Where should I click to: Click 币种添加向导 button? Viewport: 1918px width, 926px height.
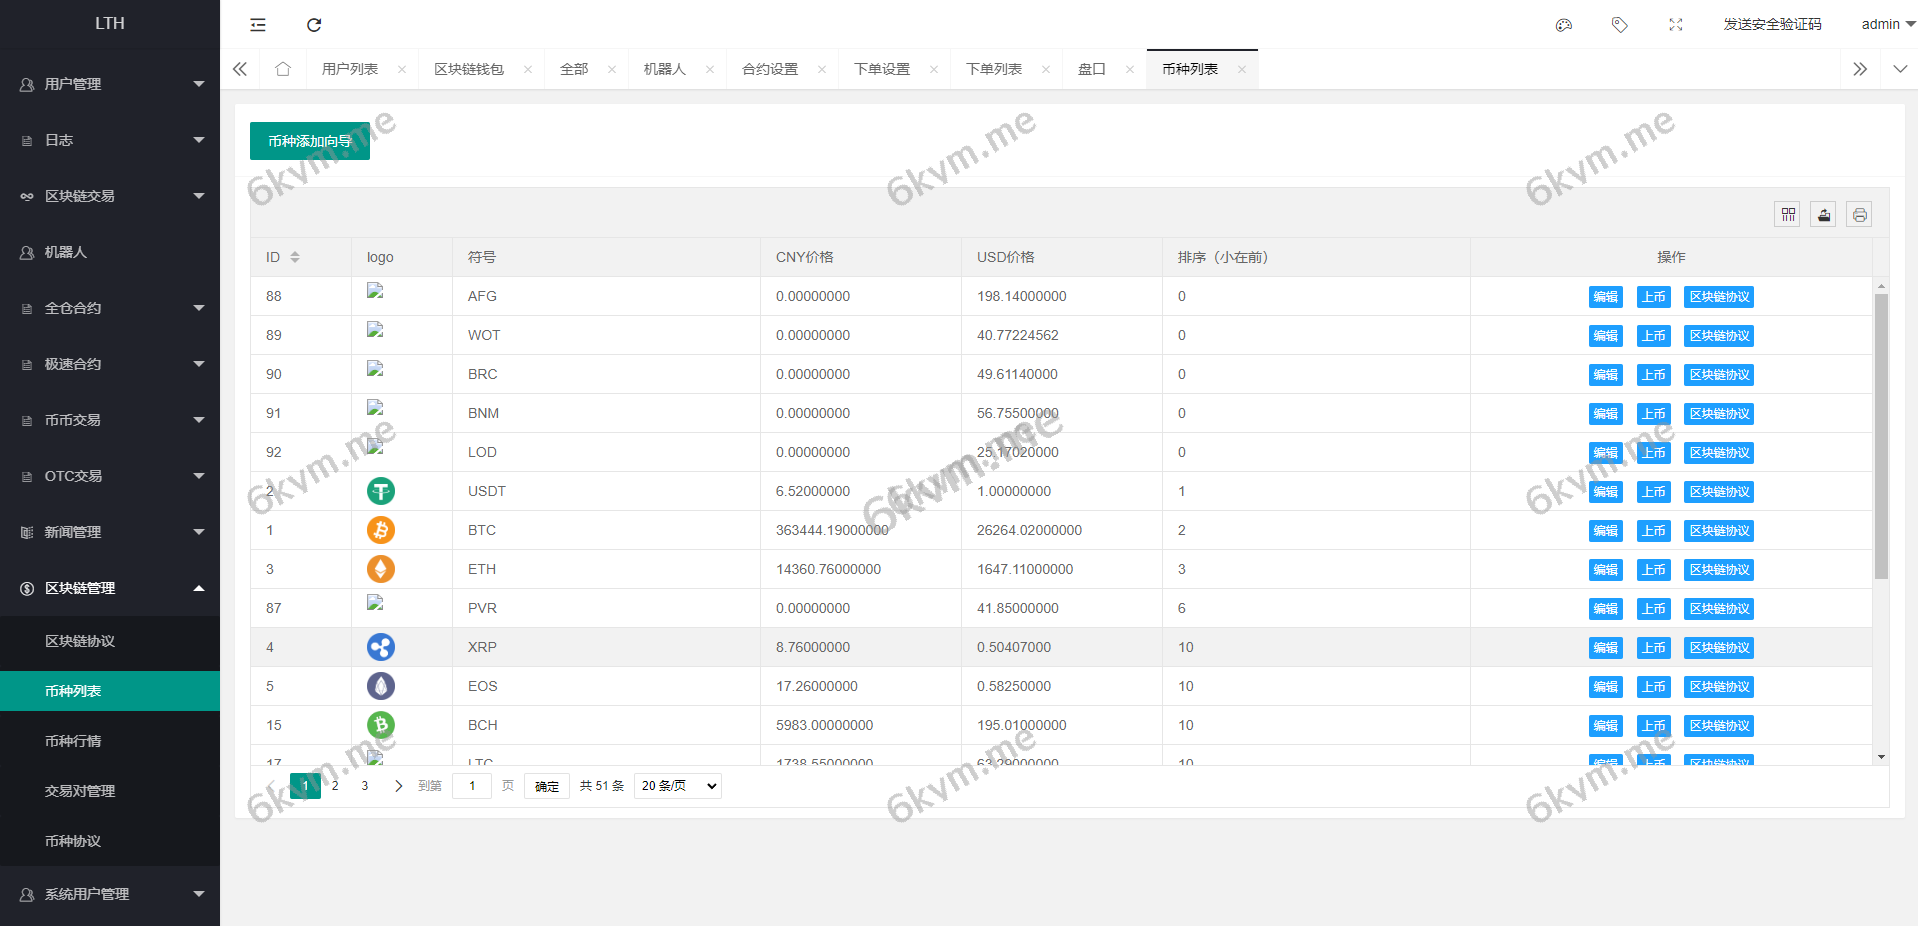[310, 141]
